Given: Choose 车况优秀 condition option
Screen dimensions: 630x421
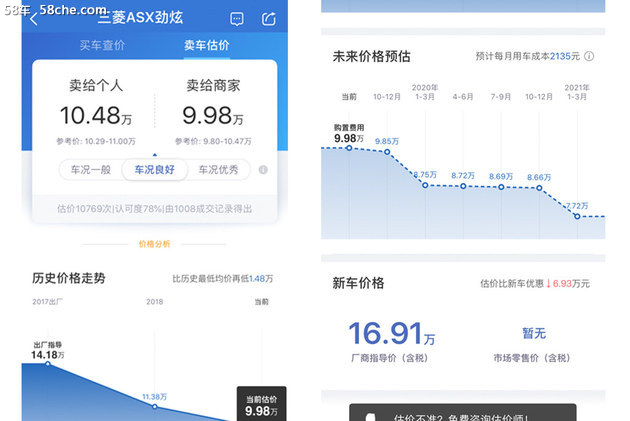Looking at the screenshot, I should [218, 170].
